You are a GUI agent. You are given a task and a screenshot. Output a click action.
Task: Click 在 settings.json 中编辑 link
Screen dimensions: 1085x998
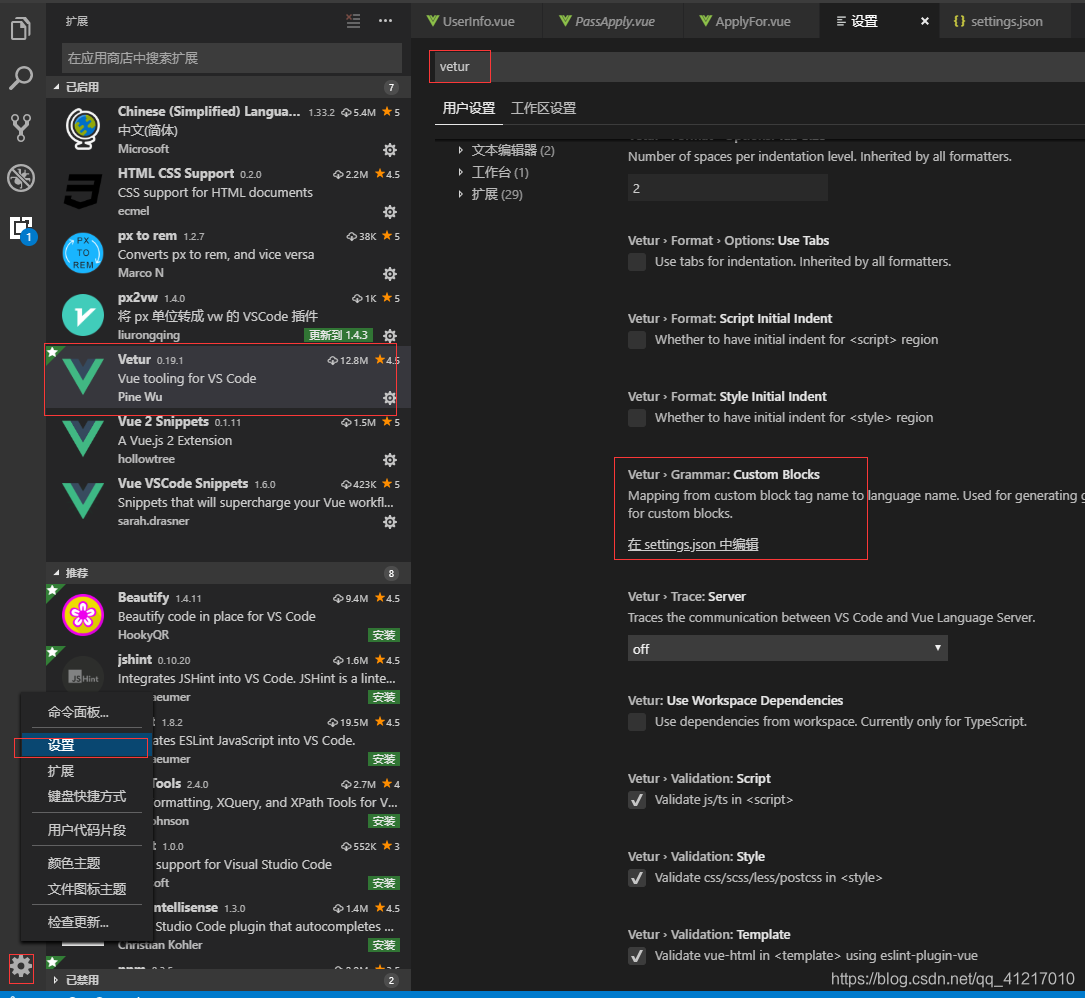tap(693, 545)
